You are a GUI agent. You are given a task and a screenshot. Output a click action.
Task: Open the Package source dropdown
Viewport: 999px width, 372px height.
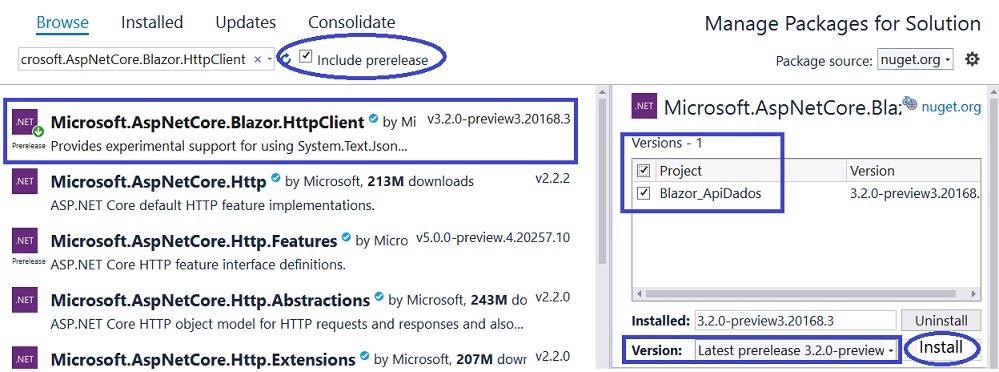(915, 60)
